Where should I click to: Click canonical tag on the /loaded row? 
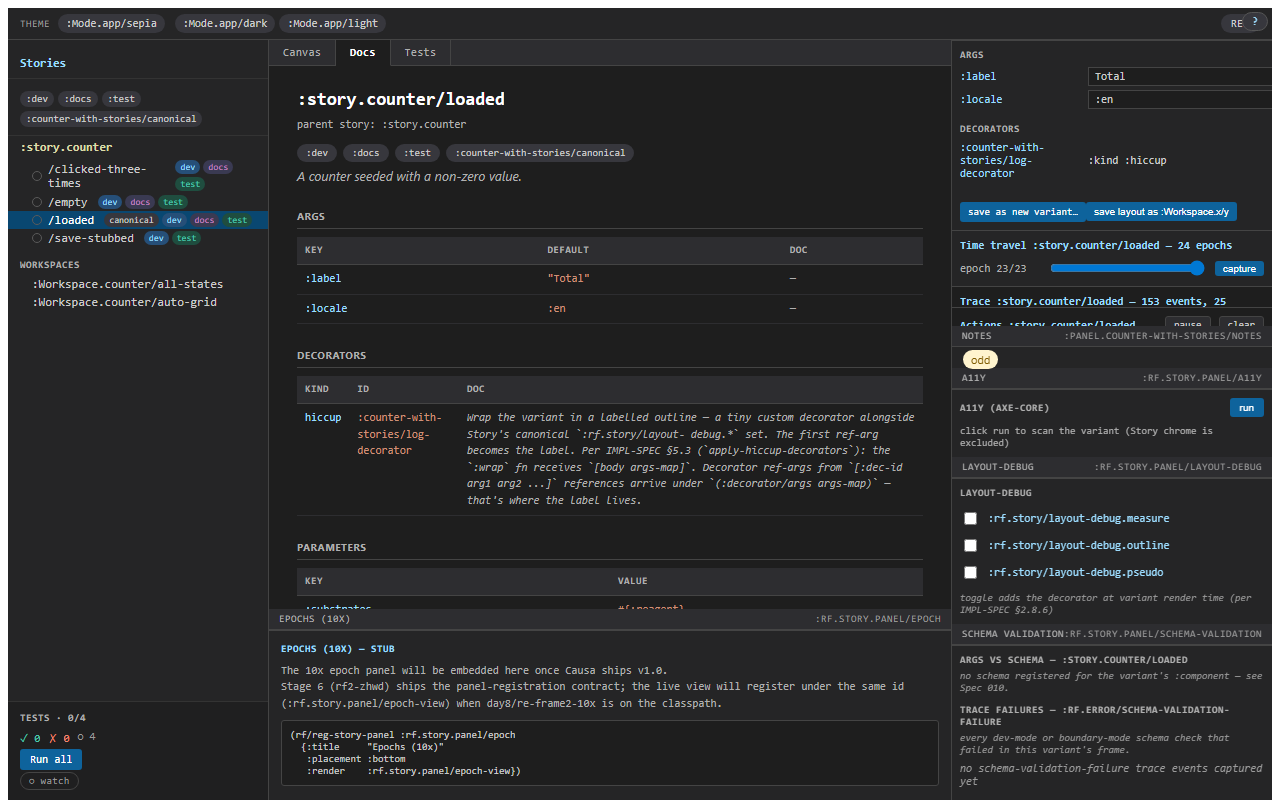coord(131,220)
